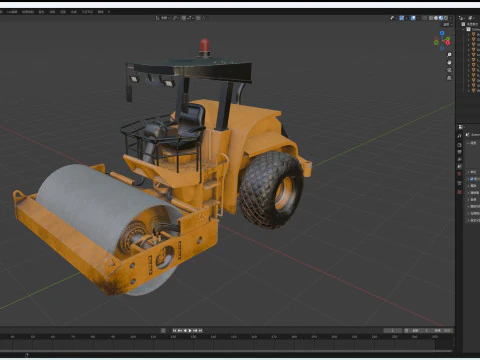
Task: Click the red X axis on navigation gizmo
Action: pyautogui.click(x=448, y=43)
